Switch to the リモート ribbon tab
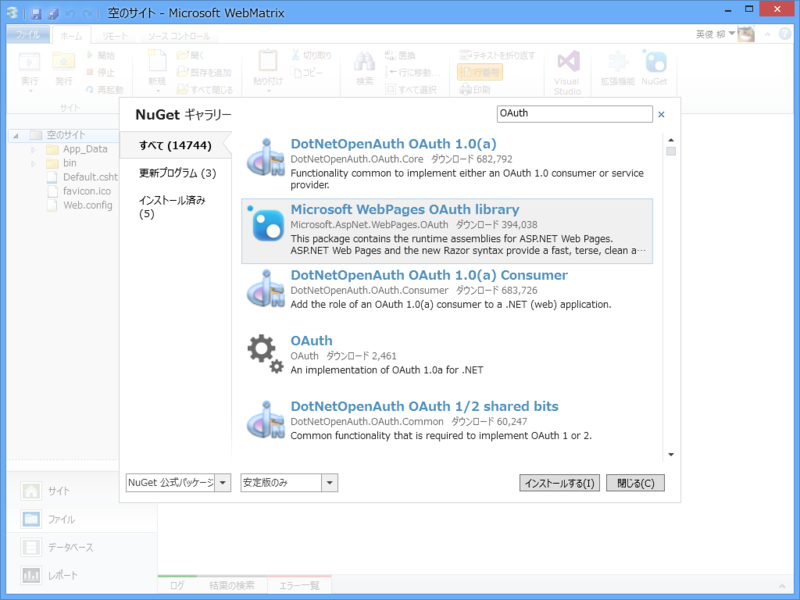Screen dimensions: 800x600 pos(114,36)
